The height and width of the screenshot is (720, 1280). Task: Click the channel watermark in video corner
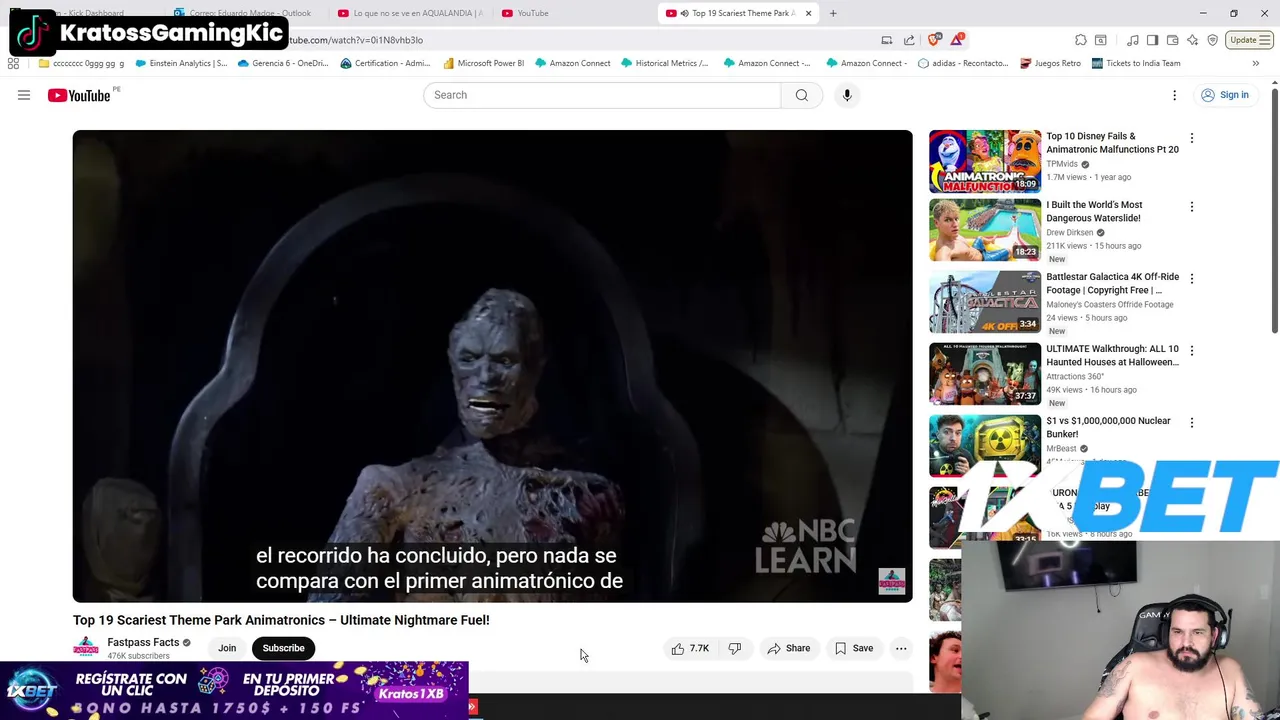892,581
